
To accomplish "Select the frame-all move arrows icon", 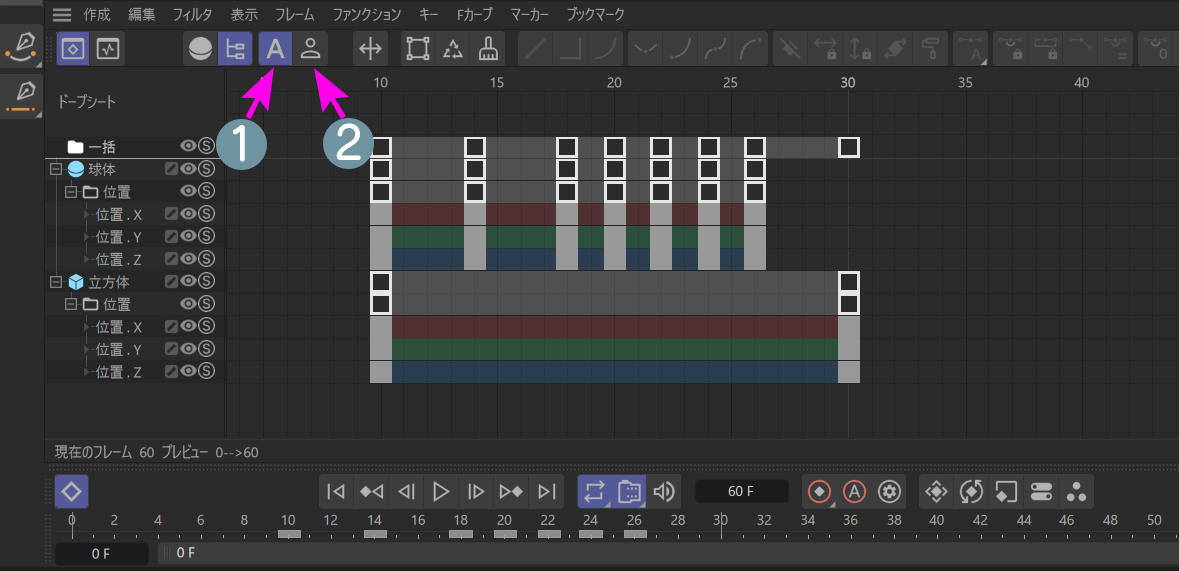I will point(371,48).
